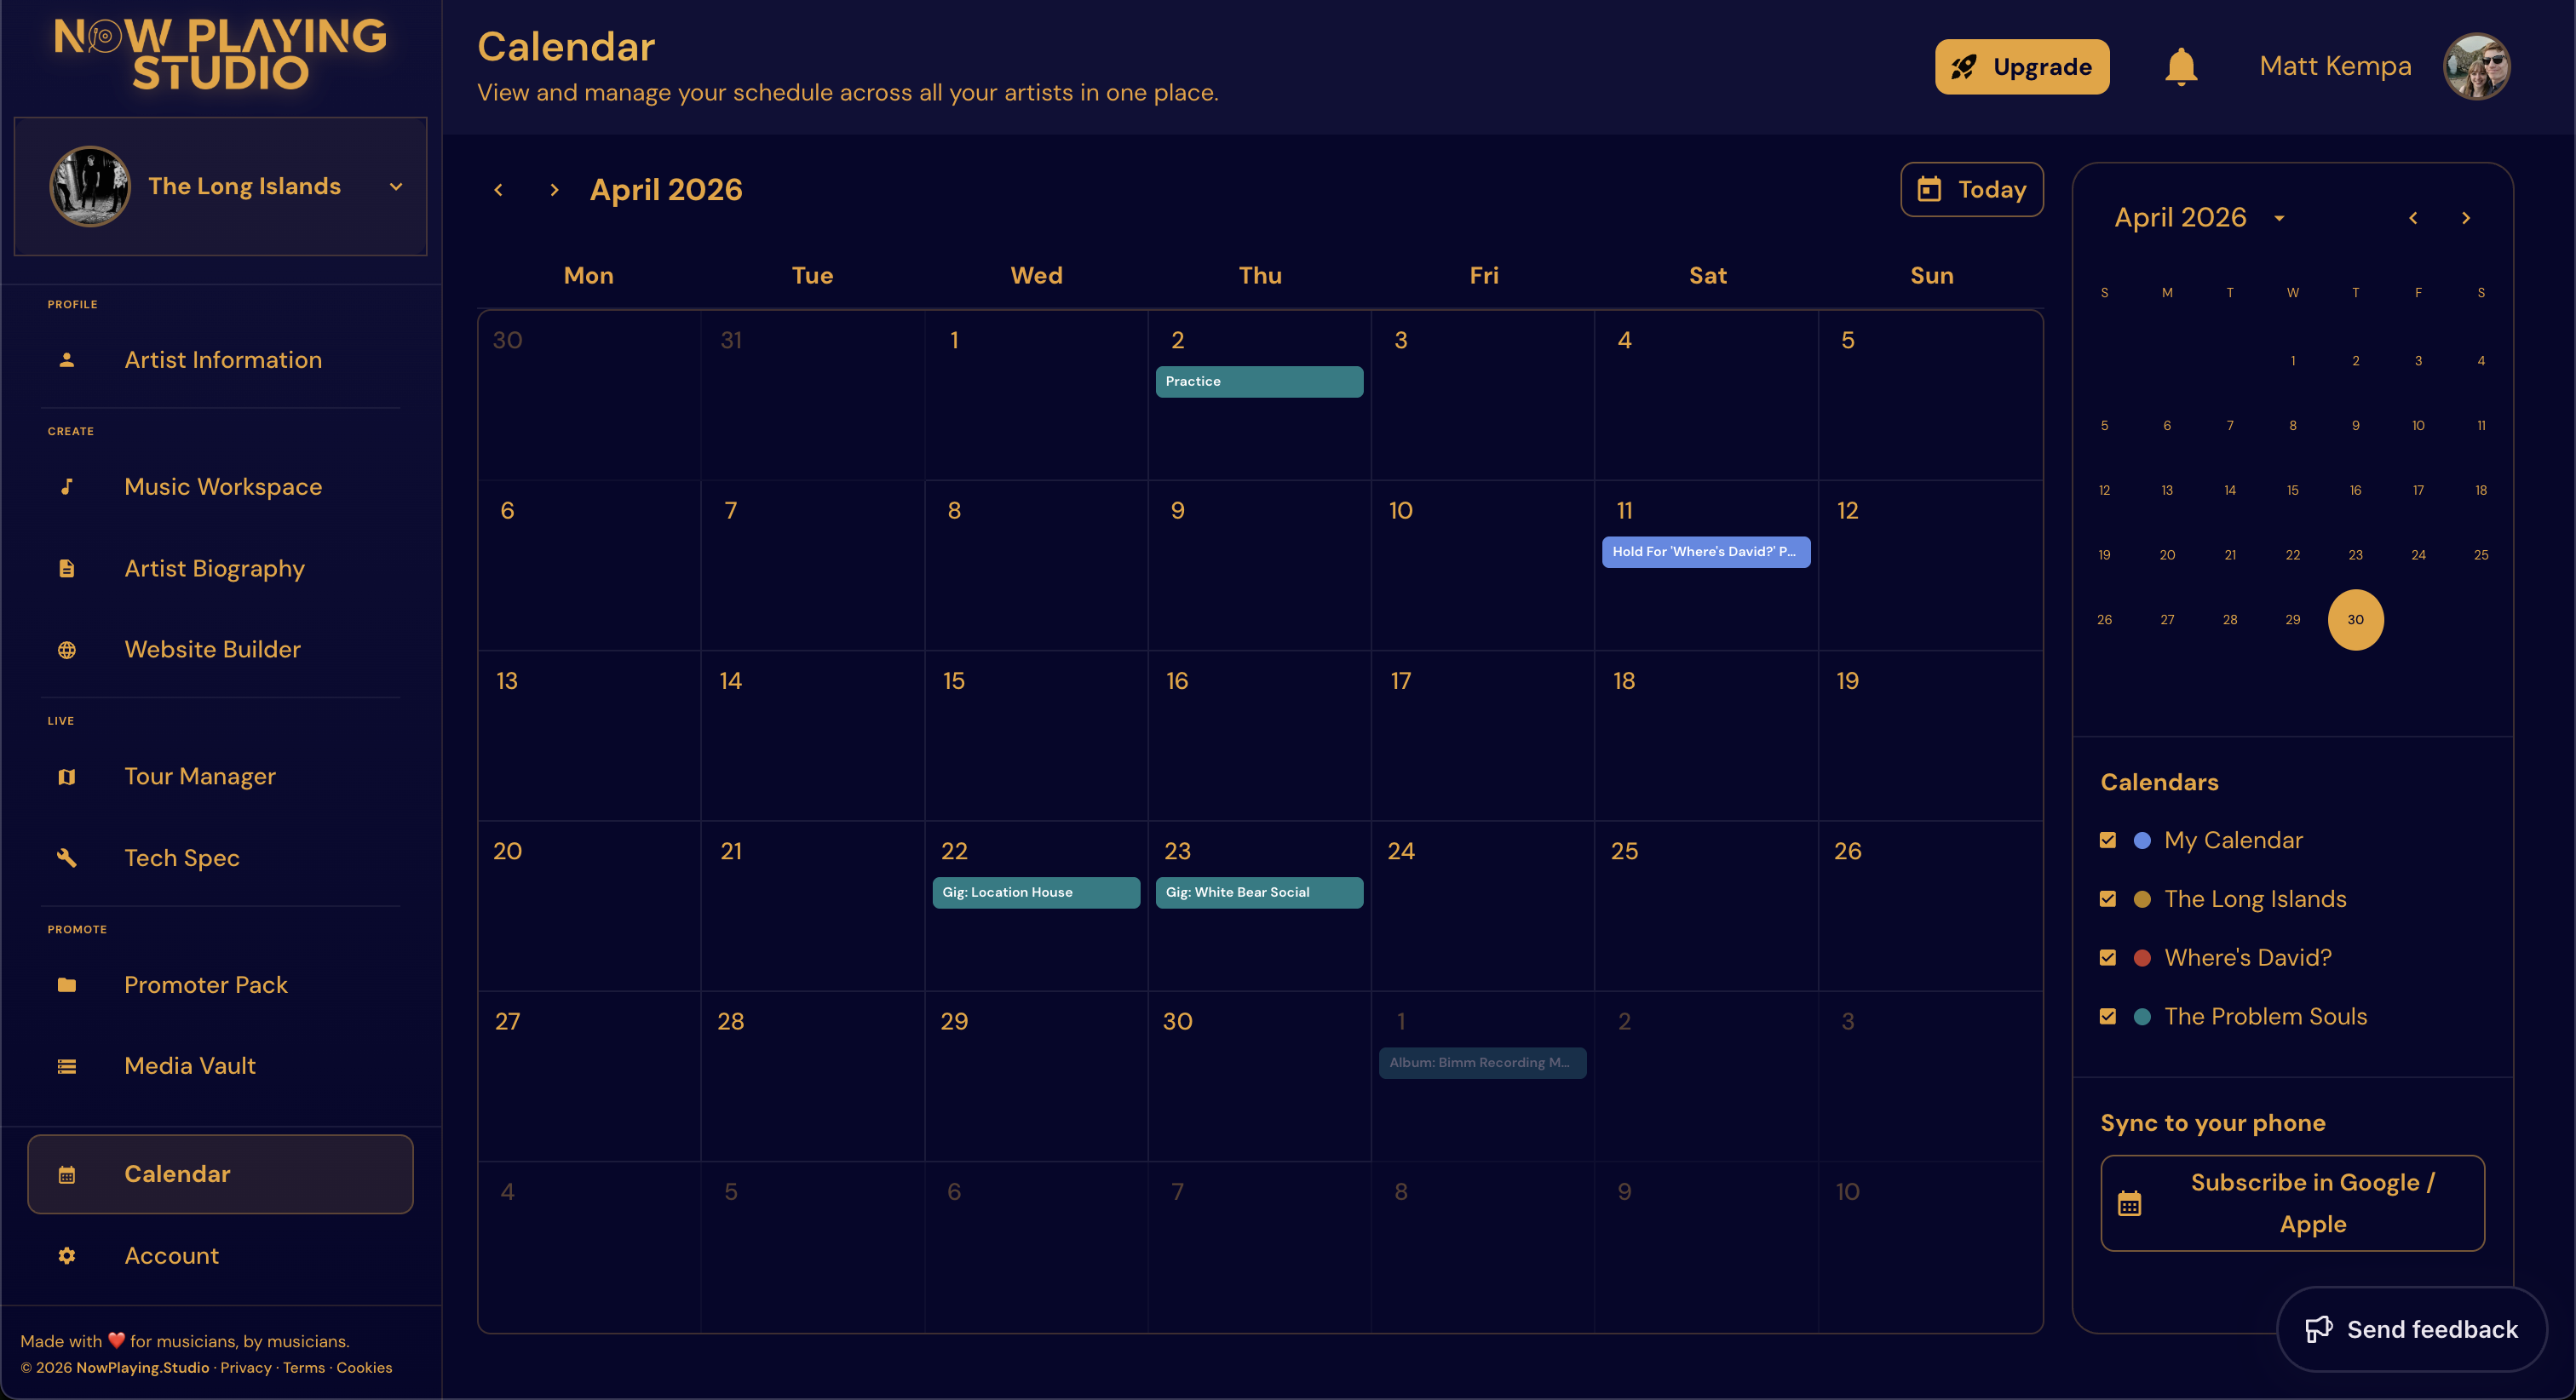Select day 30 in mini calendar
The image size is (2576, 1400).
click(2355, 620)
